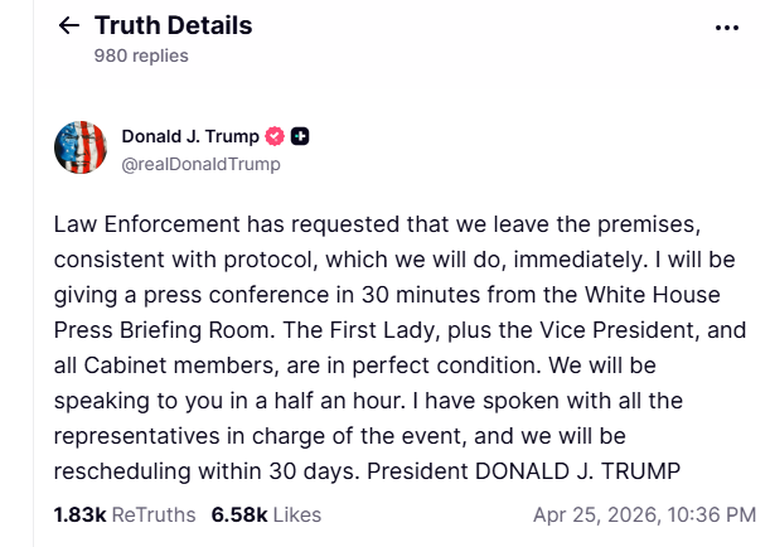View the 1.83k ReTruths list
Image resolution: width=770 pixels, height=547 pixels.
pos(125,515)
